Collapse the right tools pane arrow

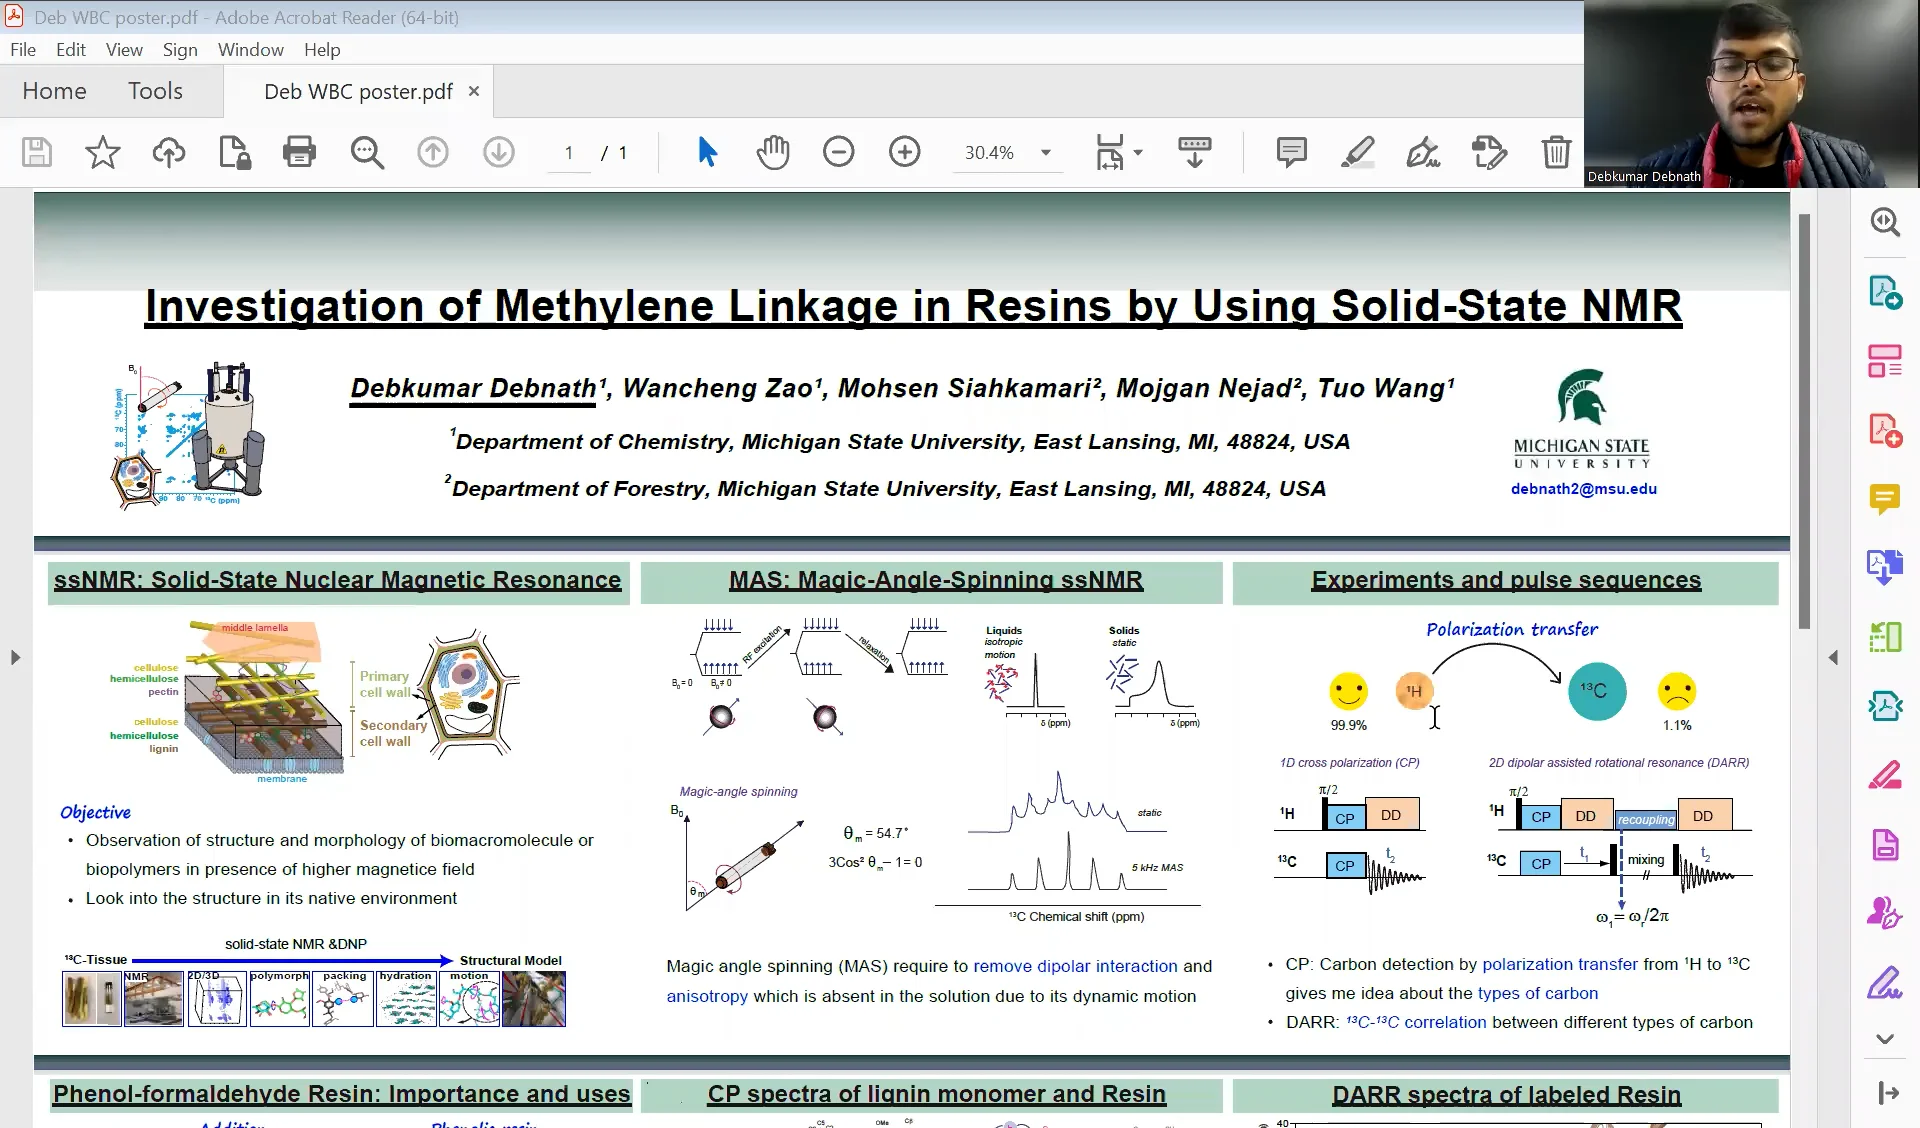(x=1833, y=658)
